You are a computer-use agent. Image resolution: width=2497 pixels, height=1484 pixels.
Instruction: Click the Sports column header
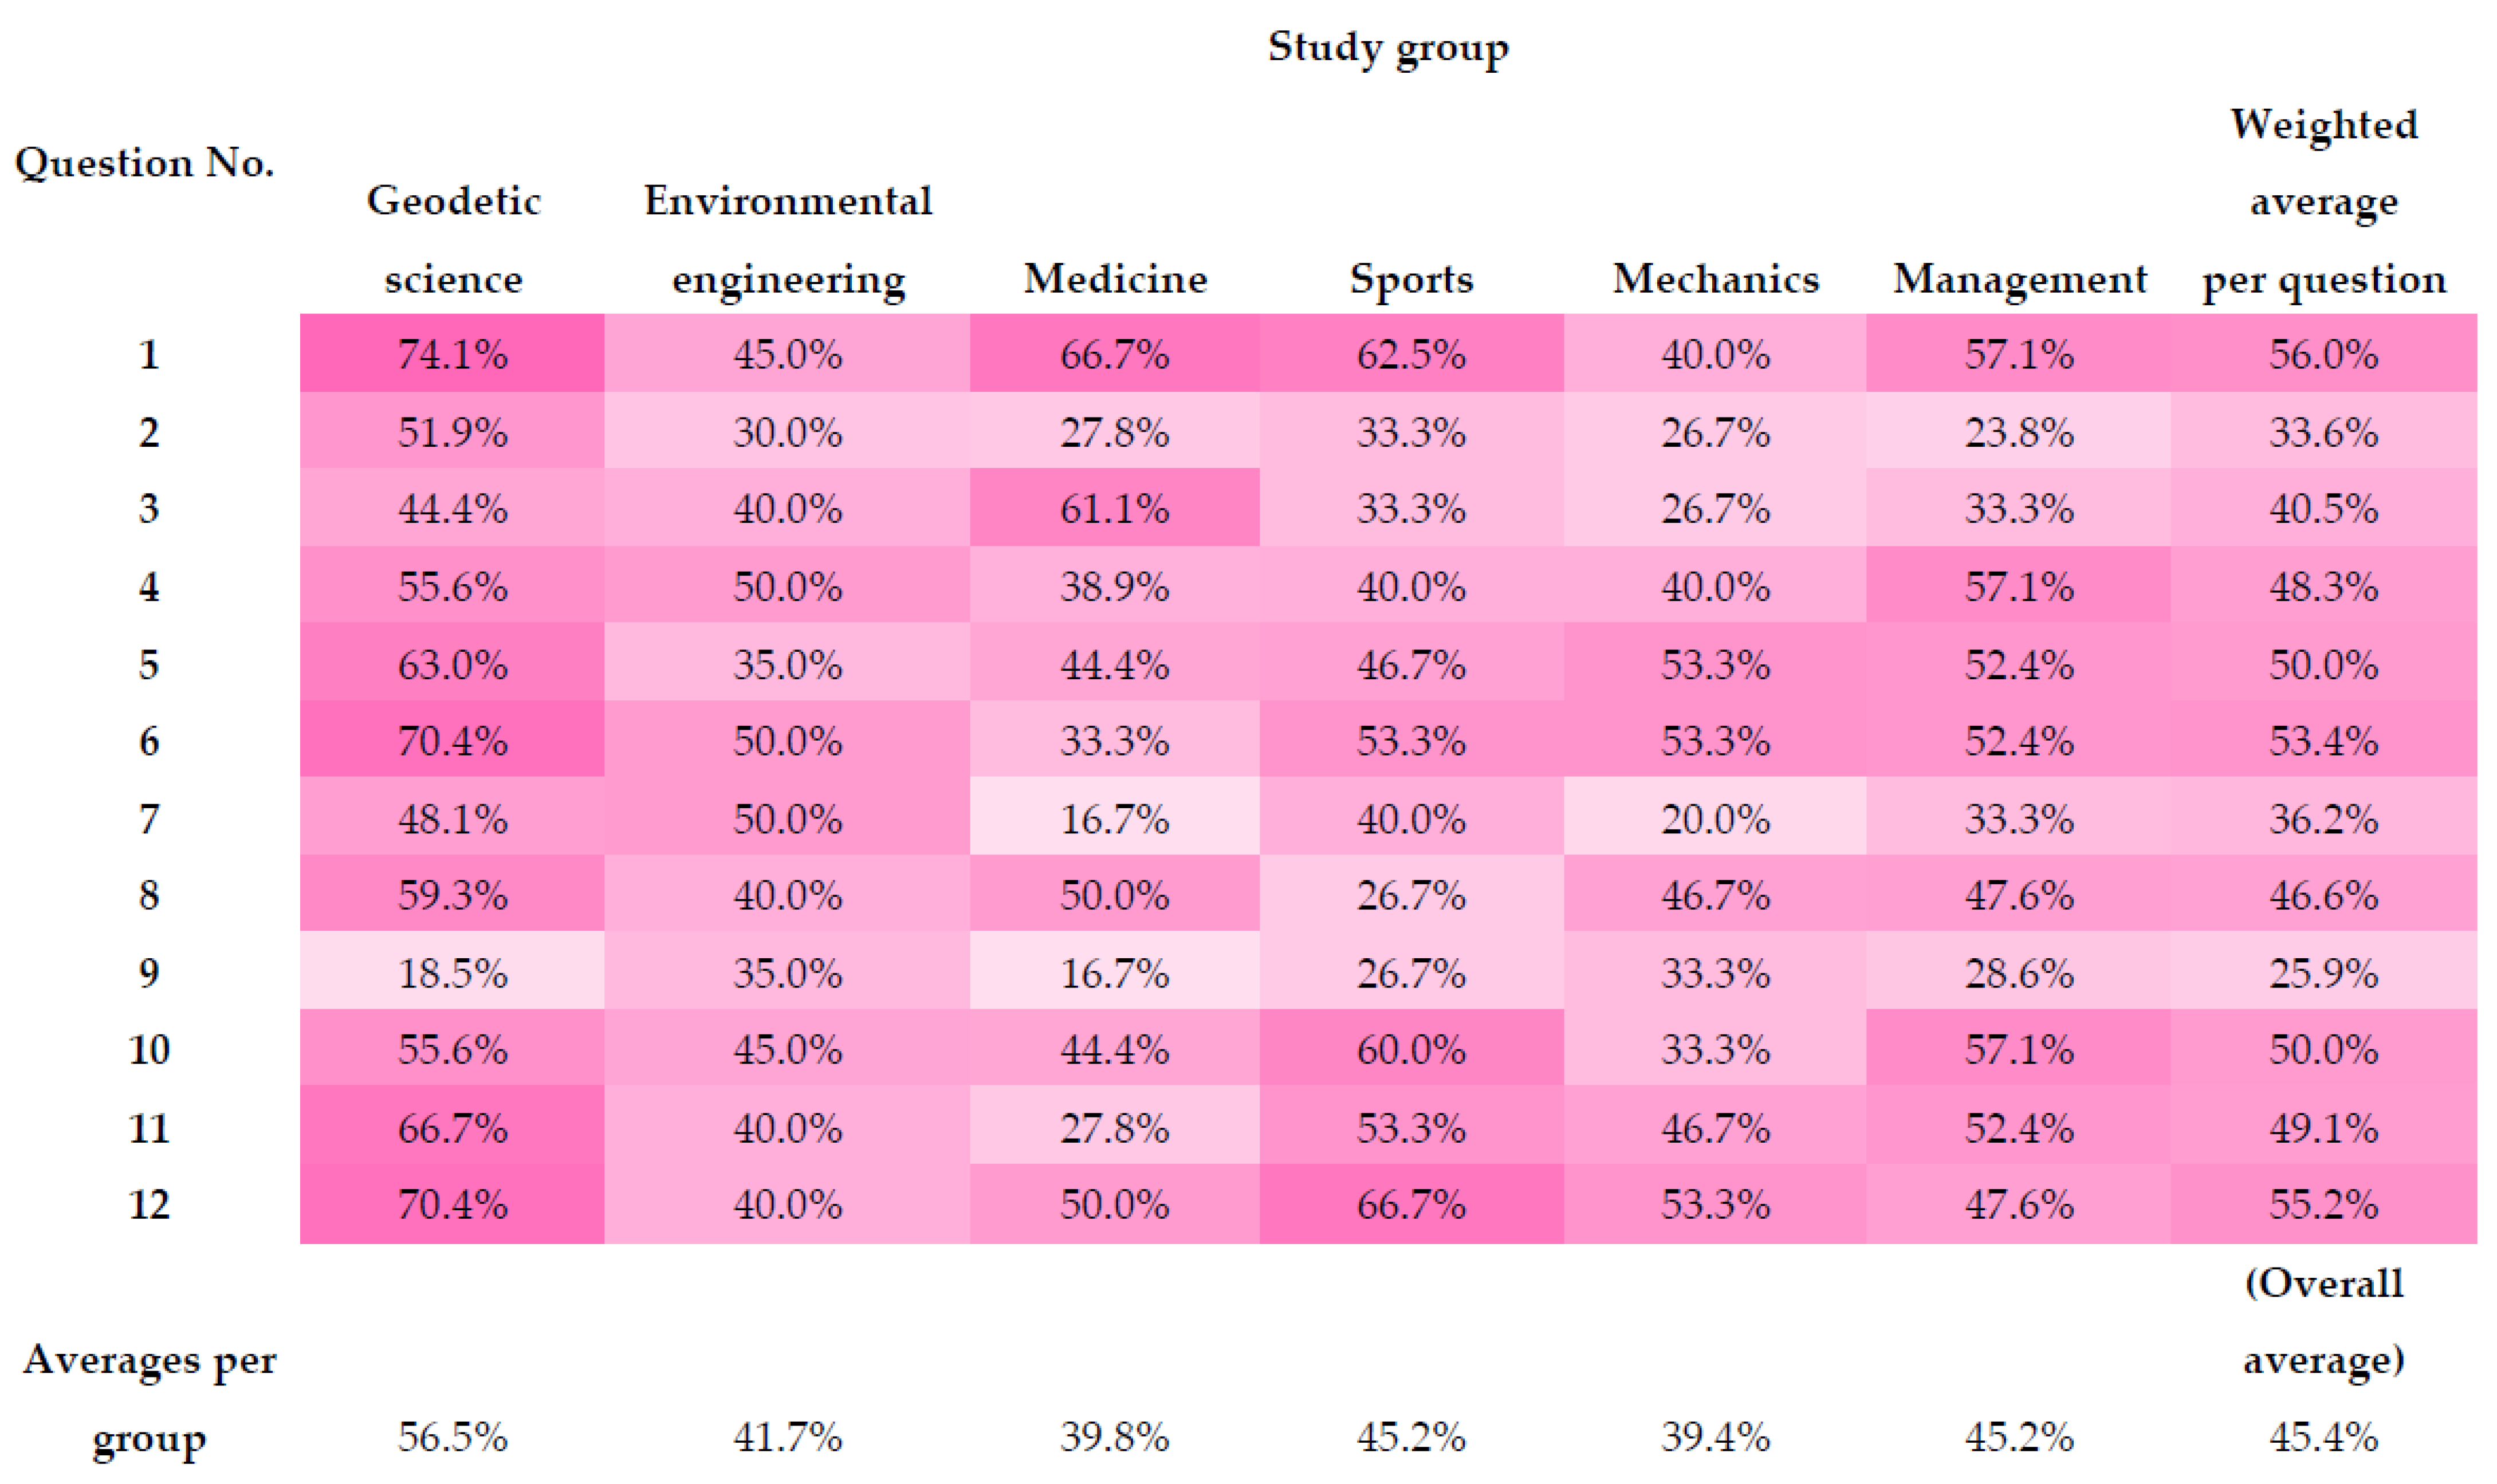pyautogui.click(x=1411, y=279)
